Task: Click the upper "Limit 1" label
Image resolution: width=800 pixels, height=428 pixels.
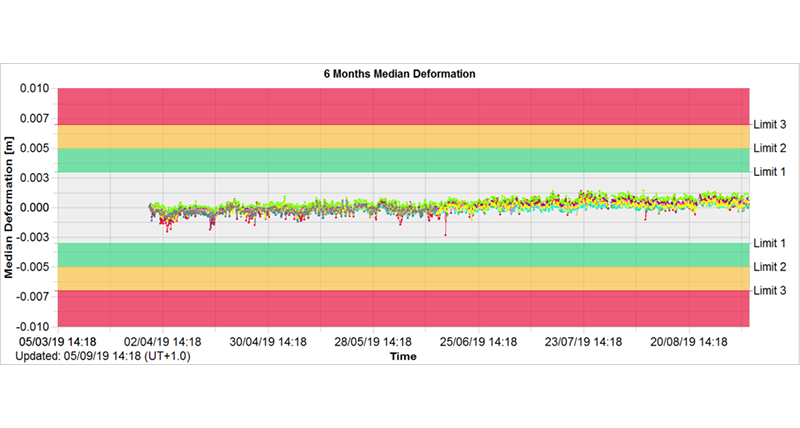Action: (769, 172)
